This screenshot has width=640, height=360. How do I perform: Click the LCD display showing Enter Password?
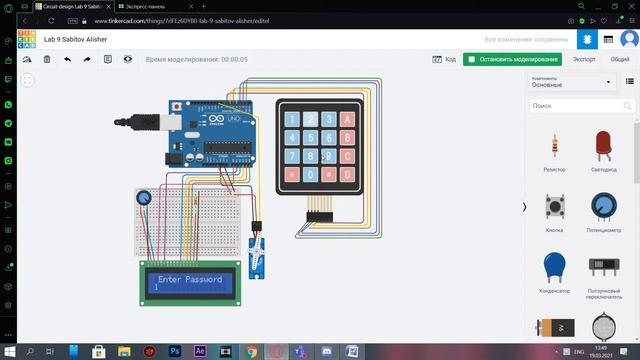[190, 283]
